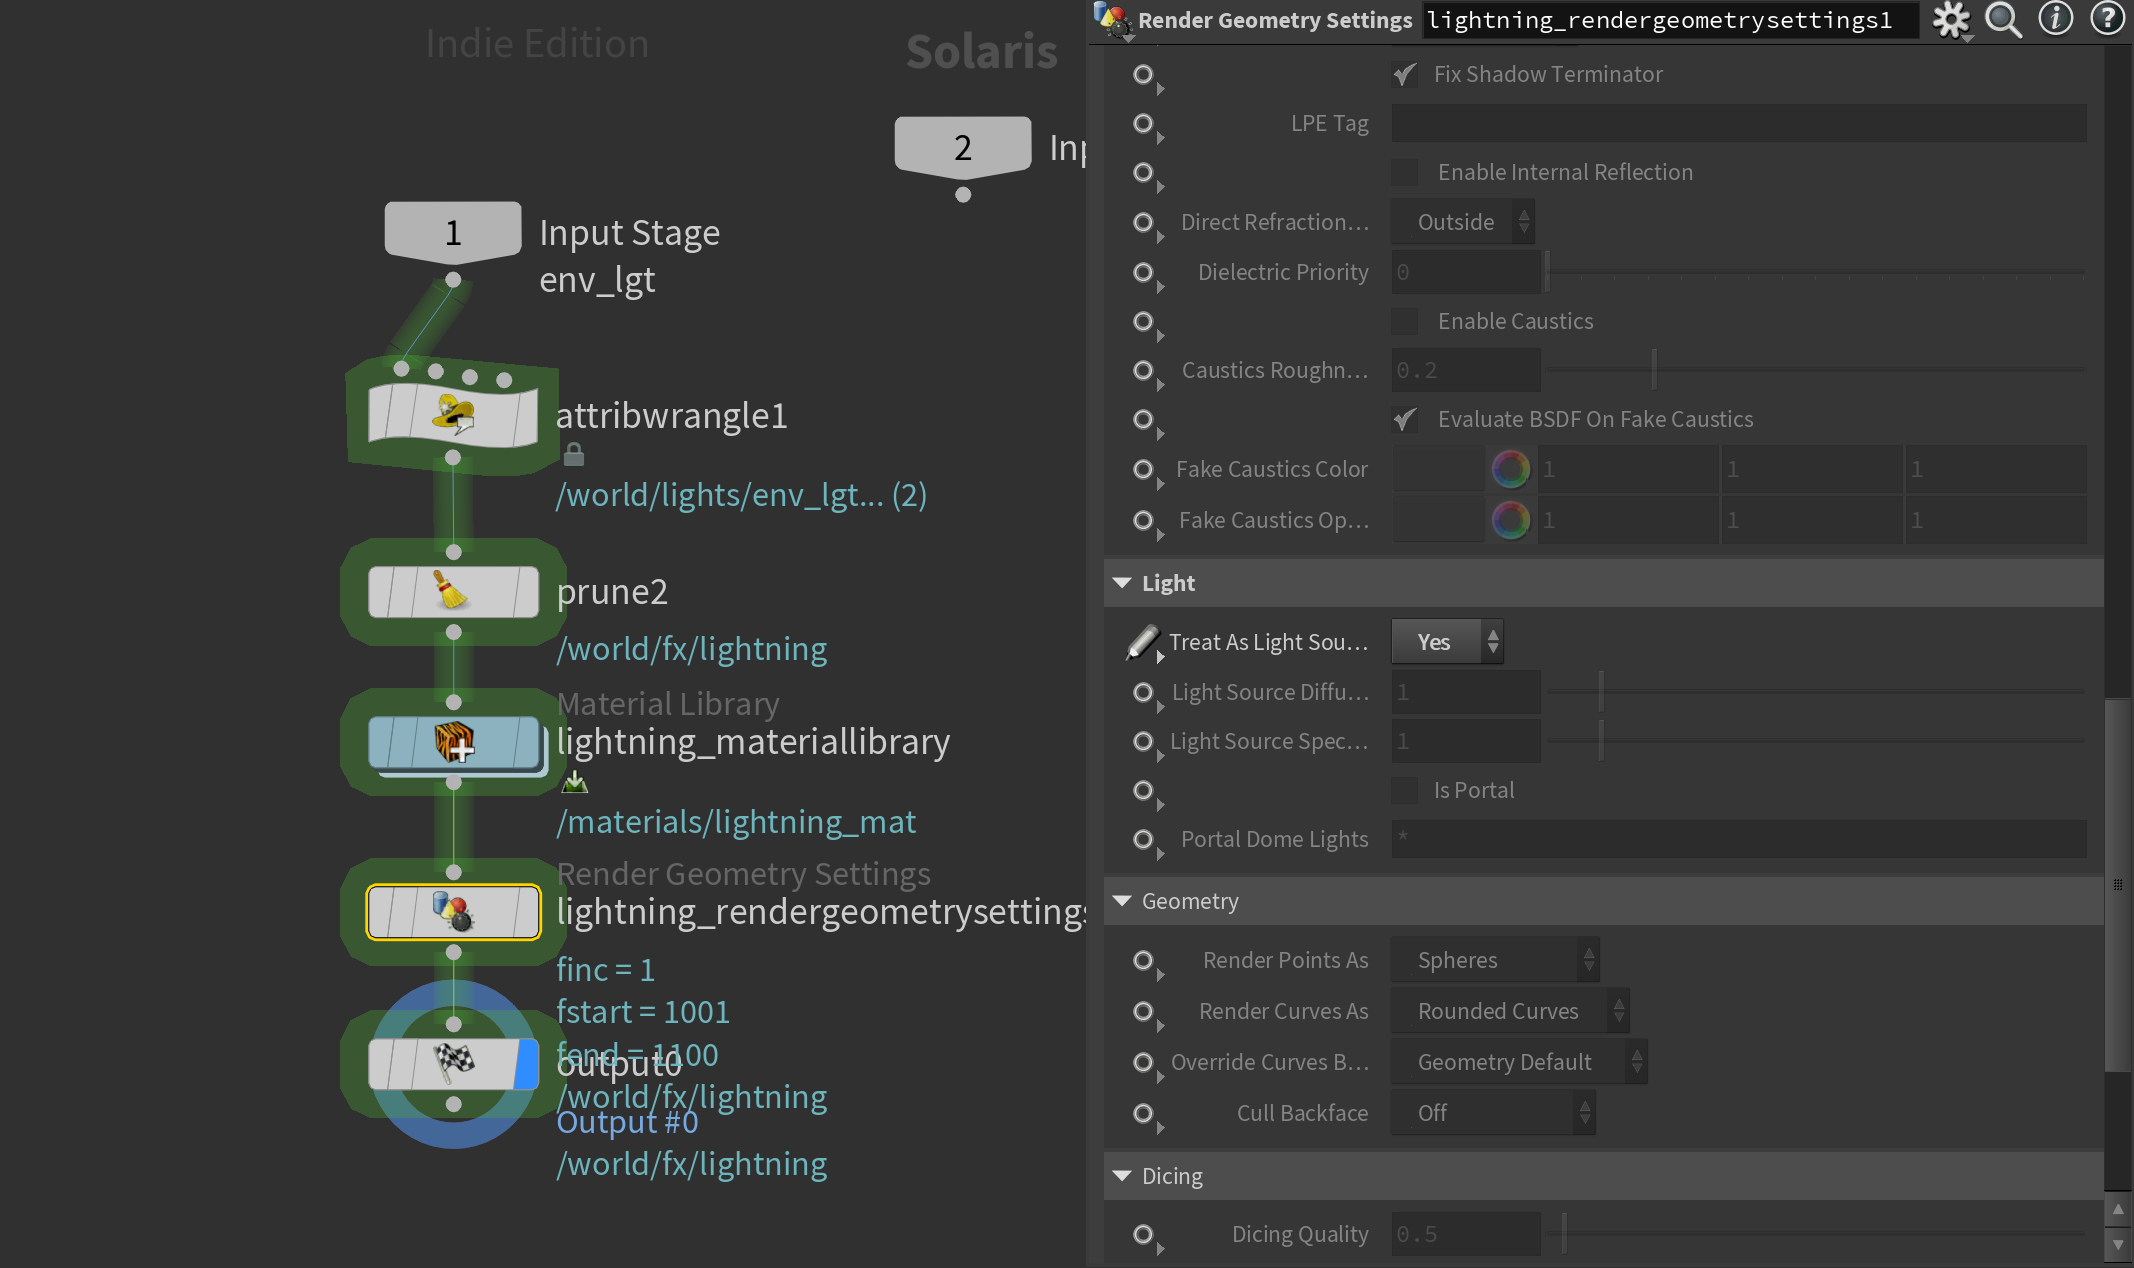Click the gear settings icon in parameter header
Viewport: 2134px width, 1268px height.
coord(1950,19)
